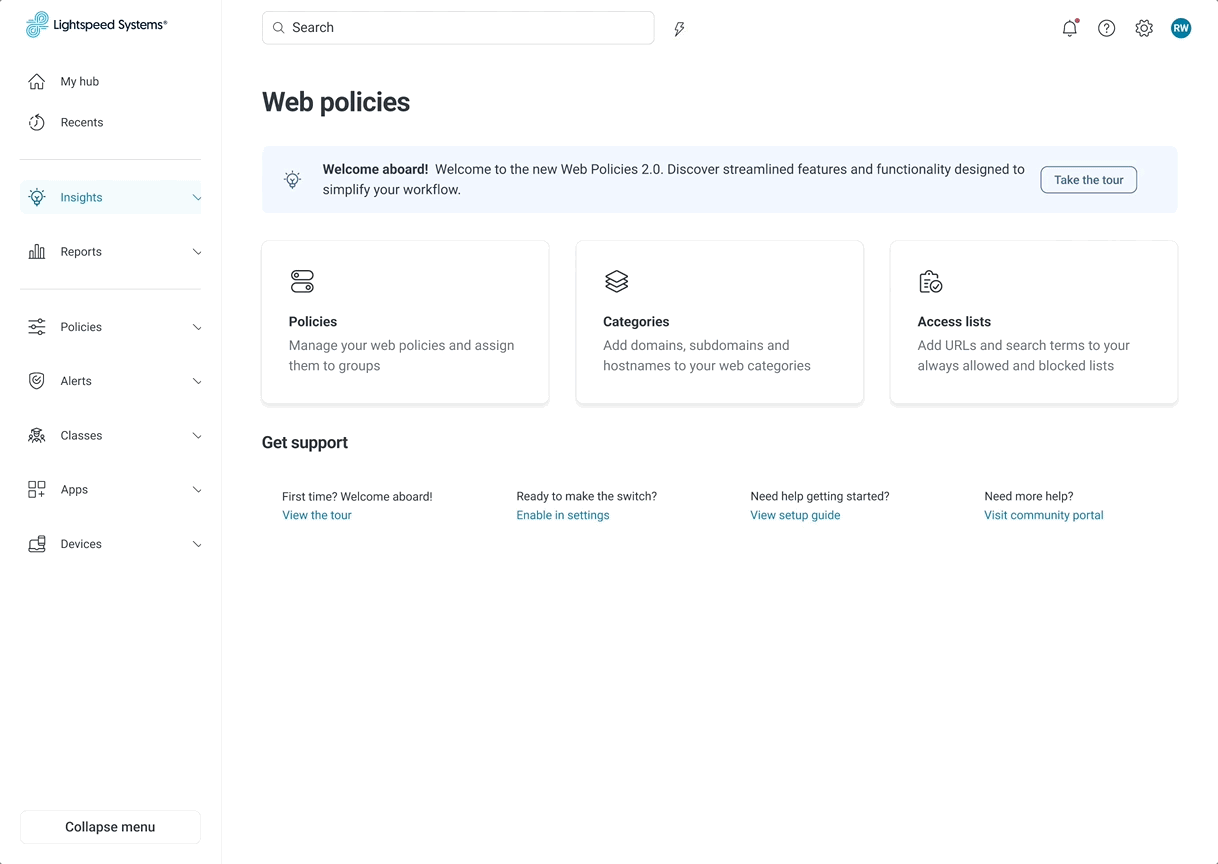Expand the Classes menu chevron
Screen dimensions: 1218x864
click(x=197, y=436)
